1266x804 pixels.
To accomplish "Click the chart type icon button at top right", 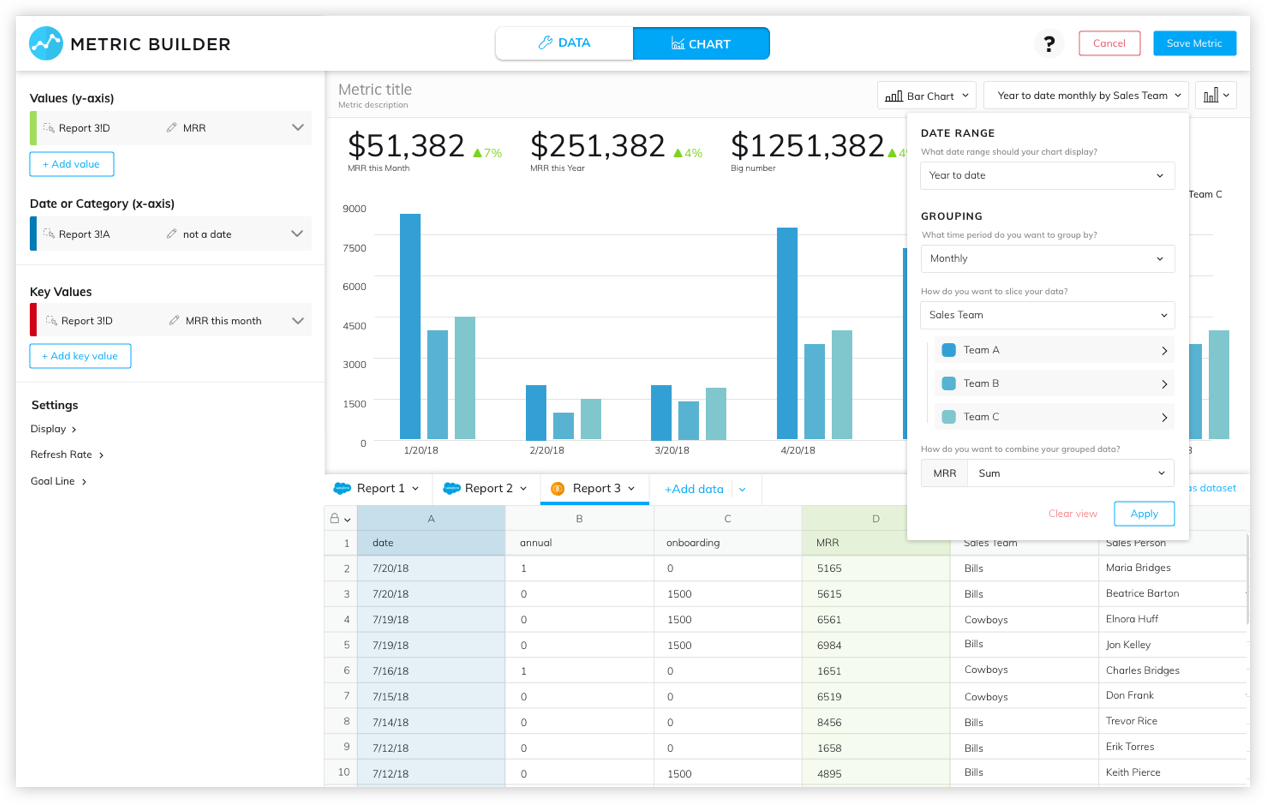I will (x=1215, y=95).
